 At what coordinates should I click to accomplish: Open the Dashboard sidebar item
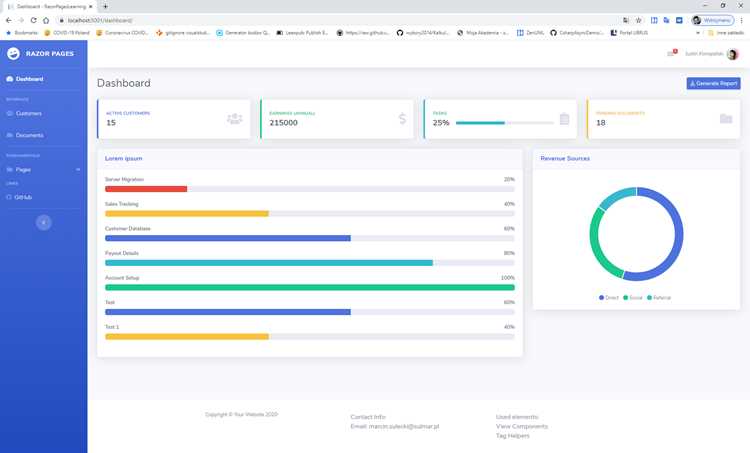[25, 79]
